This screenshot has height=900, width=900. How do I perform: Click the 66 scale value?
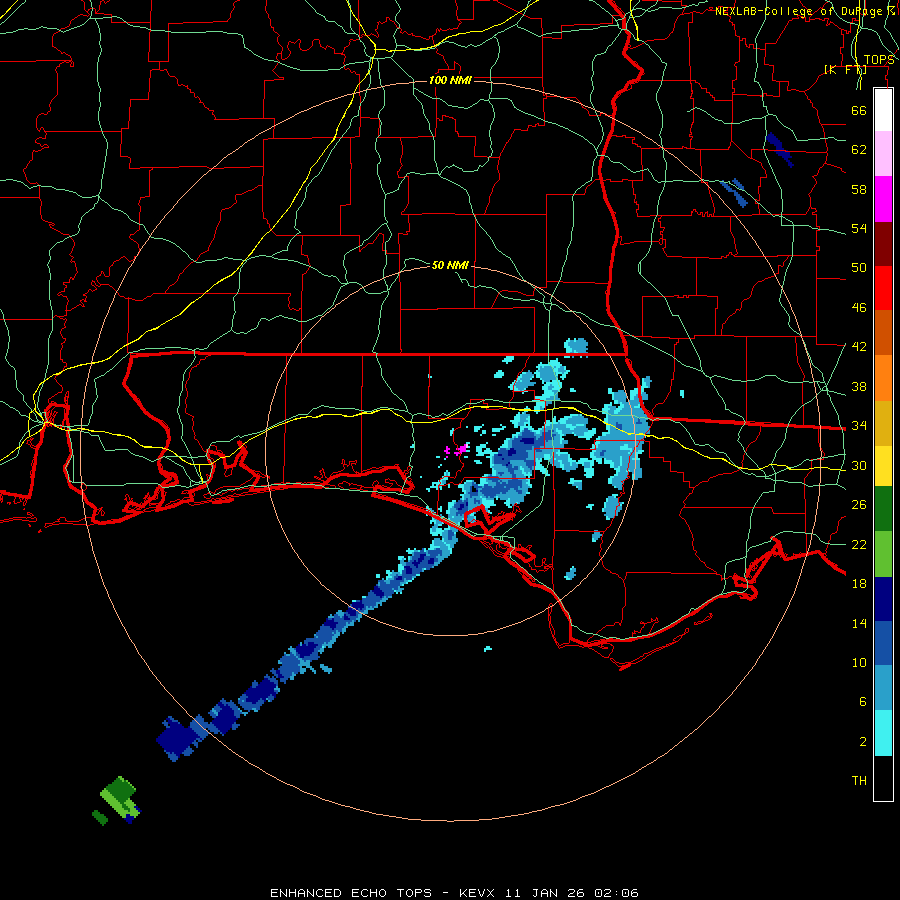coord(859,110)
